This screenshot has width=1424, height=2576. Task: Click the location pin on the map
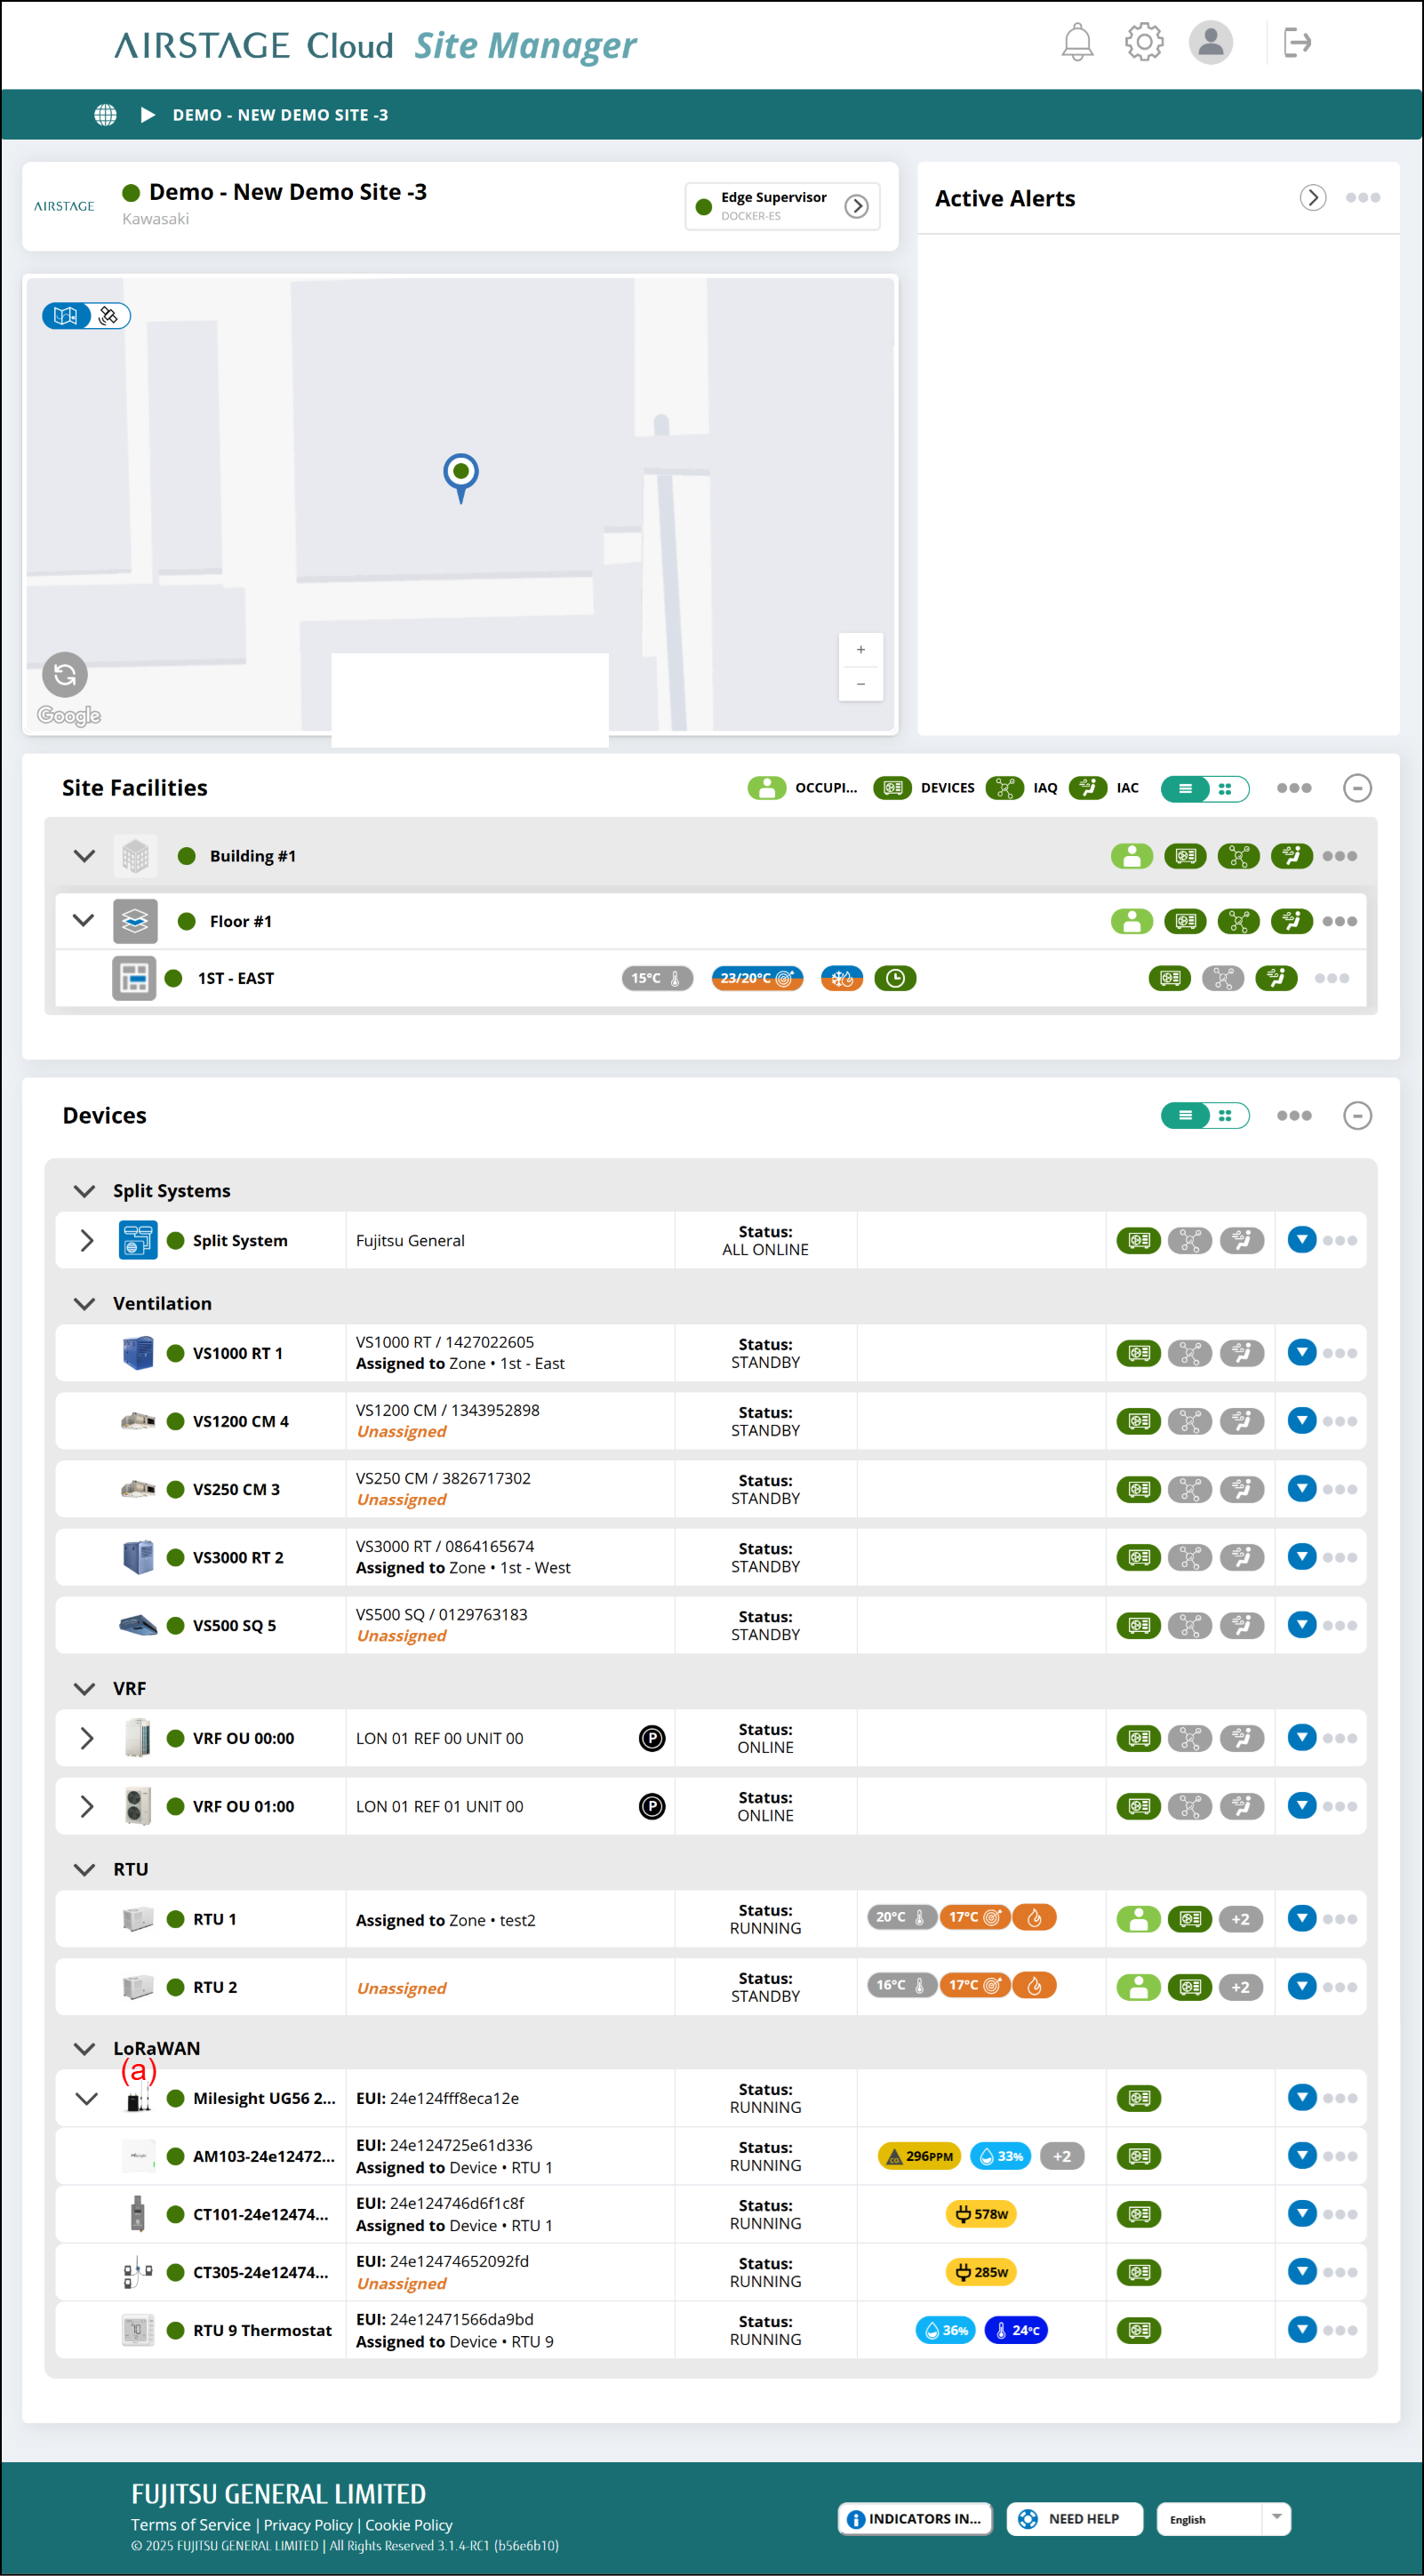(461, 474)
